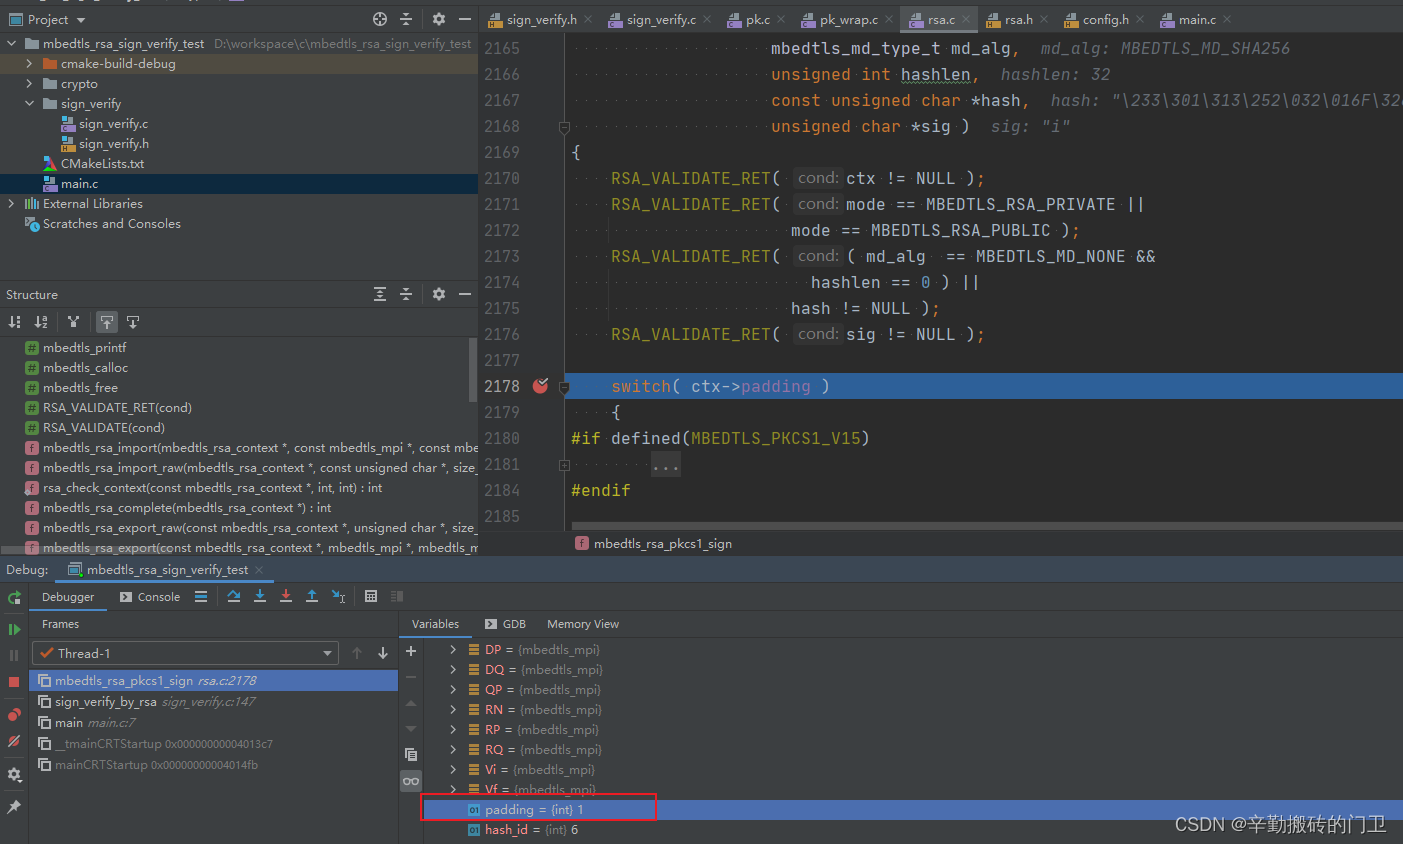Expand External Libraries node
This screenshot has width=1403, height=844.
click(x=12, y=204)
